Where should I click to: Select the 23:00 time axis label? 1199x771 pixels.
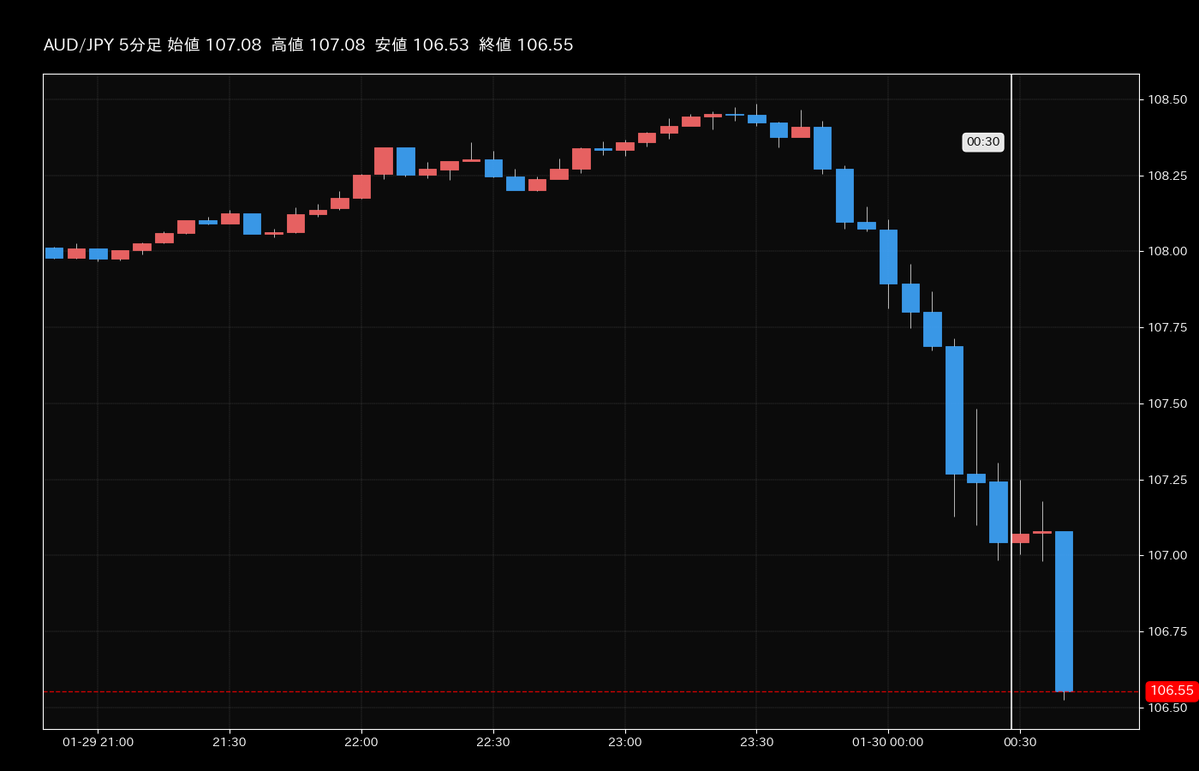tap(627, 743)
